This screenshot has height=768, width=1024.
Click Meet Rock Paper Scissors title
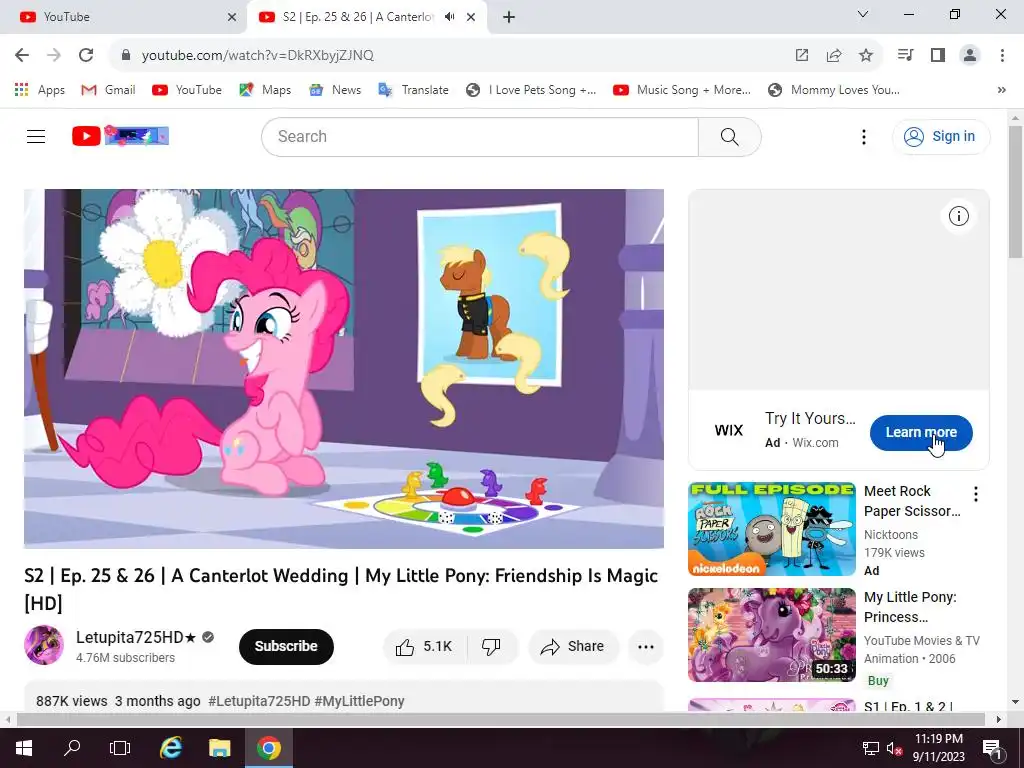(912, 501)
